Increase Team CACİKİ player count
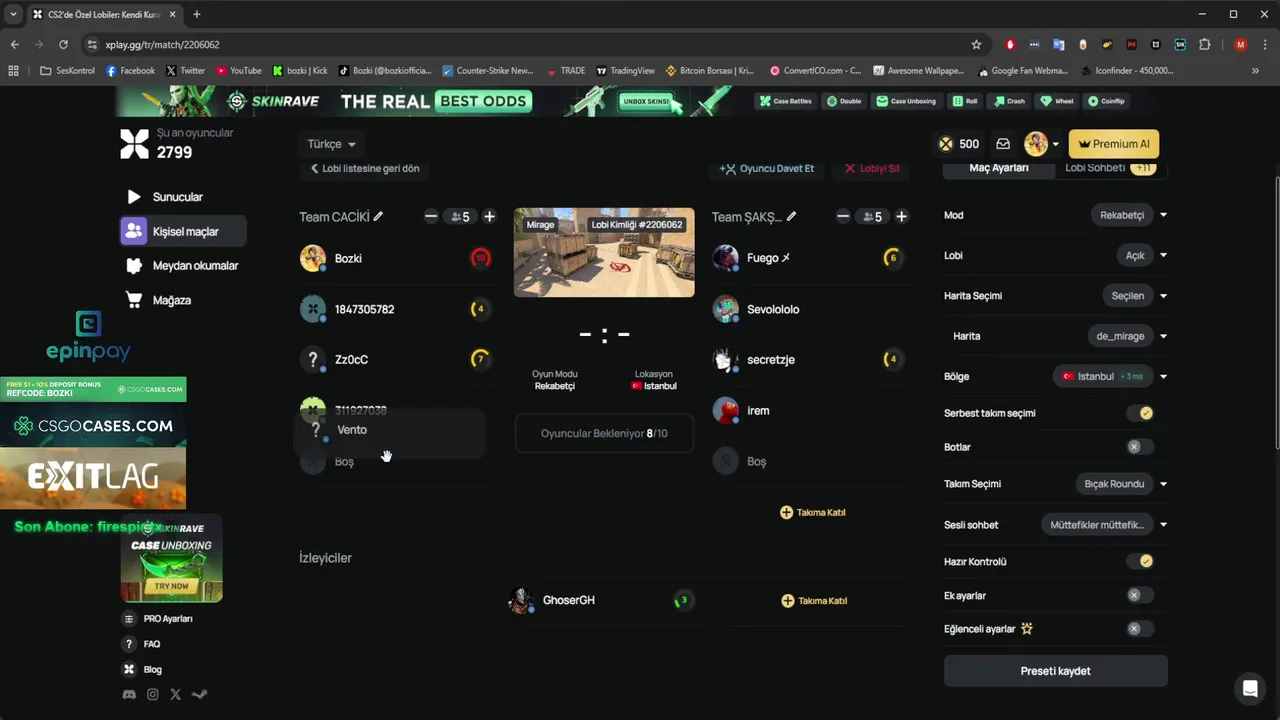Screen dimensions: 1280x720 [x=489, y=216]
